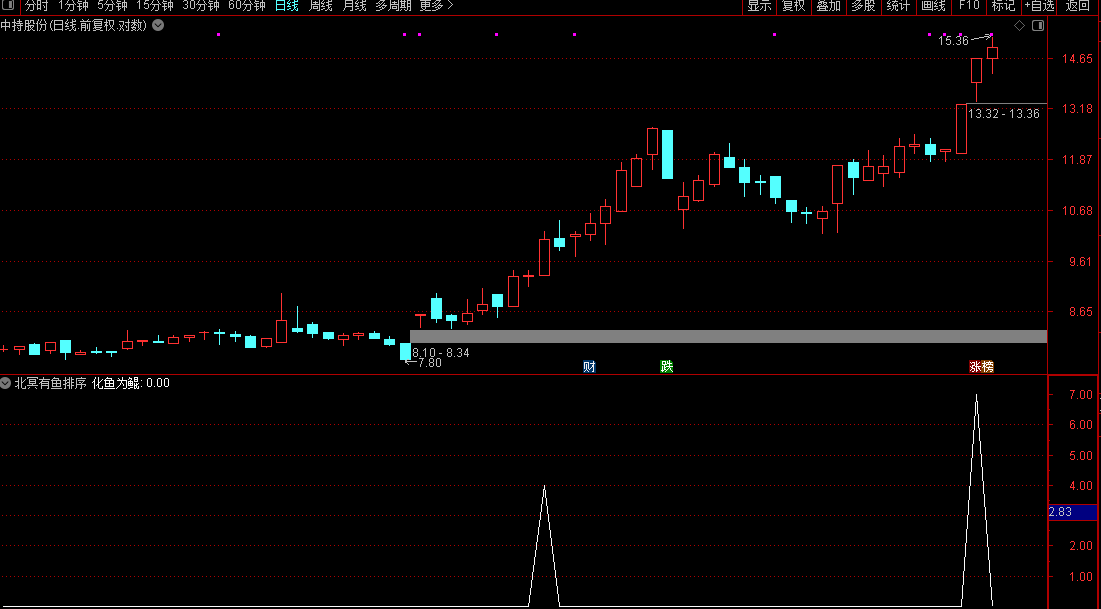Select the 30分钟 period tab
Viewport: 1101px width, 609px height.
[201, 6]
